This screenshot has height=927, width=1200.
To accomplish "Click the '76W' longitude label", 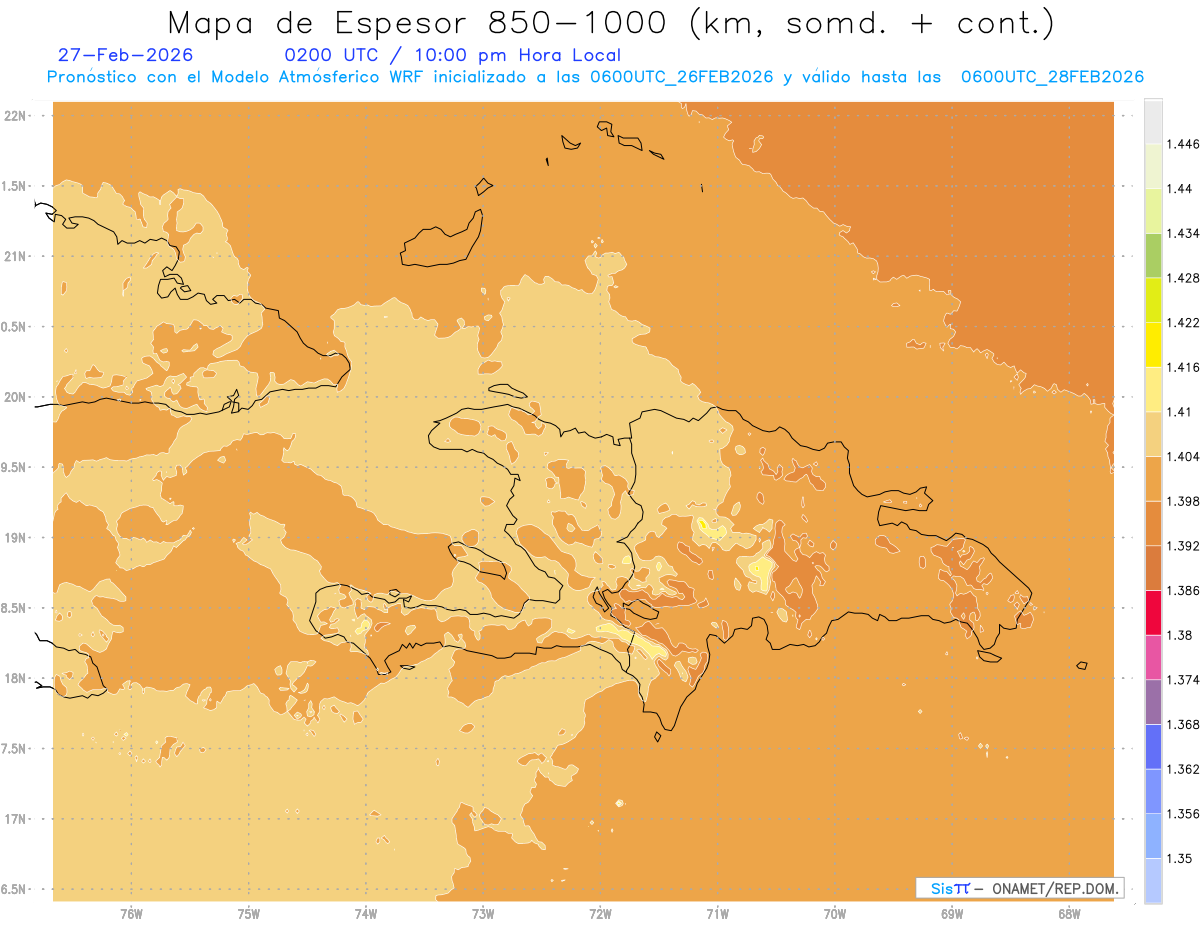I will pos(131,913).
